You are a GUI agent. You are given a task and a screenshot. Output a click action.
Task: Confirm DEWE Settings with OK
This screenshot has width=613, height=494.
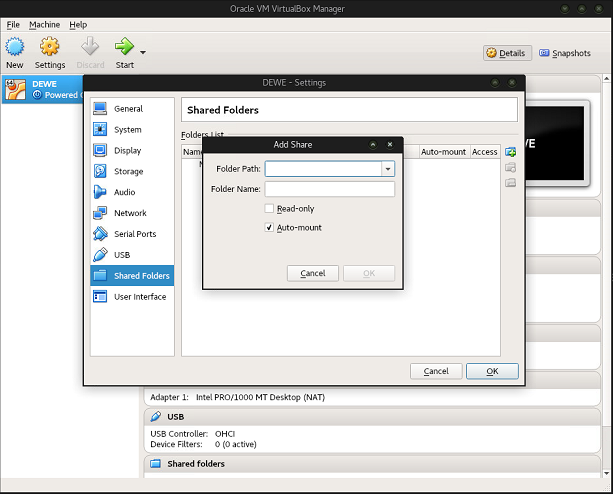coord(492,371)
